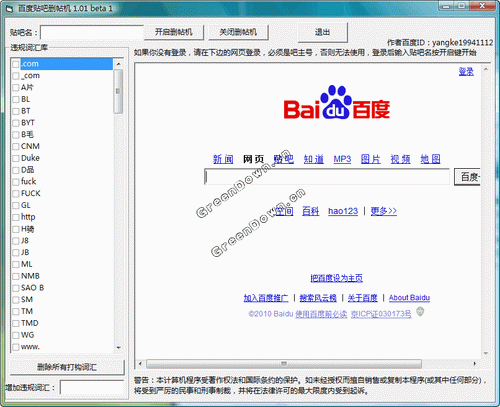Click the word list vertical scrollbar thumb
Screen dimensions: 500x407
[x=118, y=91]
